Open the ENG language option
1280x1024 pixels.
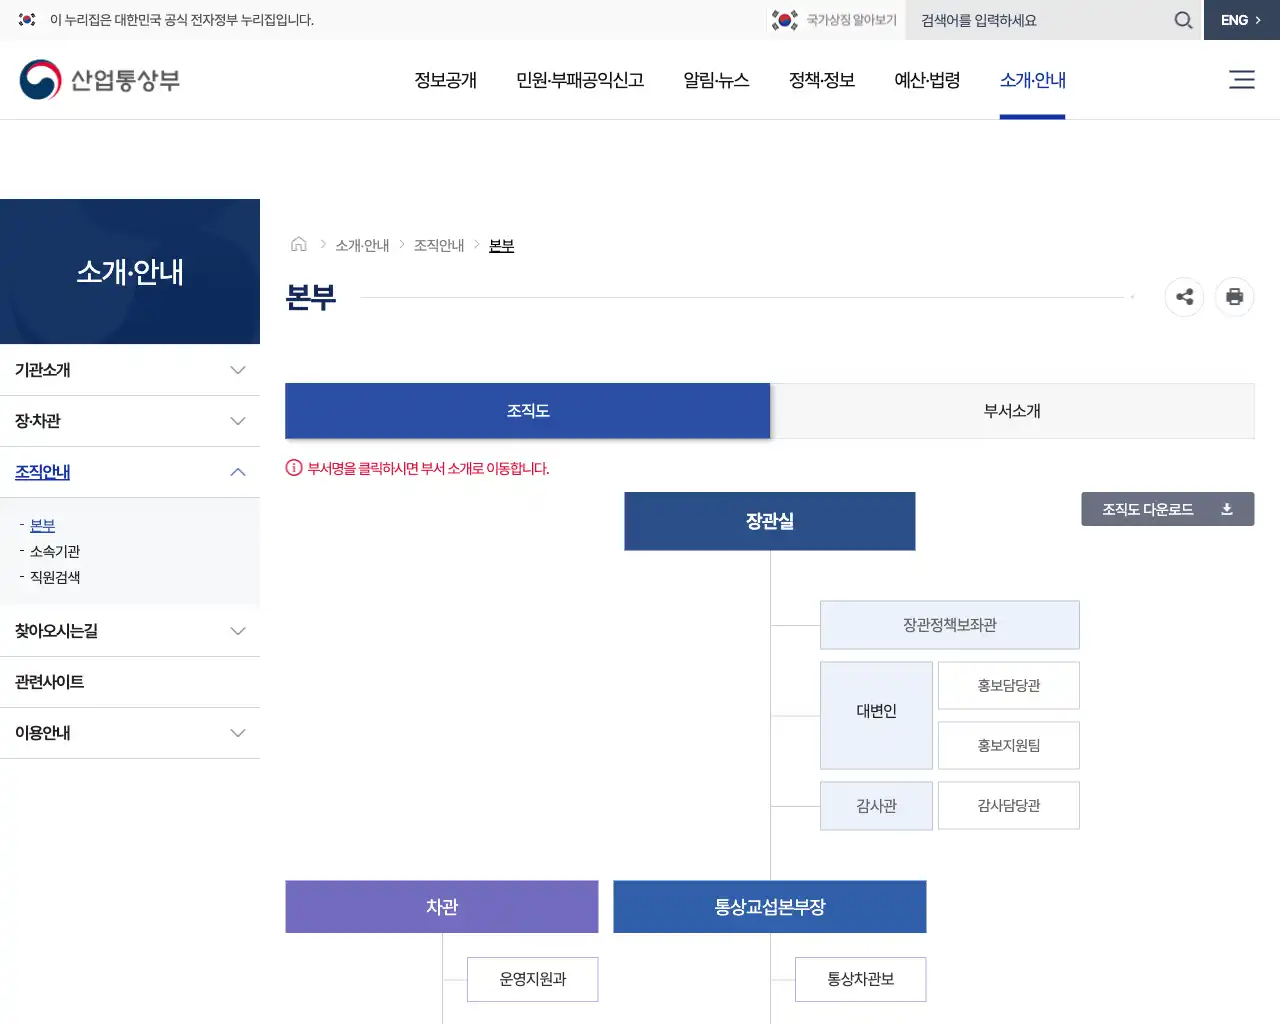click(x=1236, y=19)
